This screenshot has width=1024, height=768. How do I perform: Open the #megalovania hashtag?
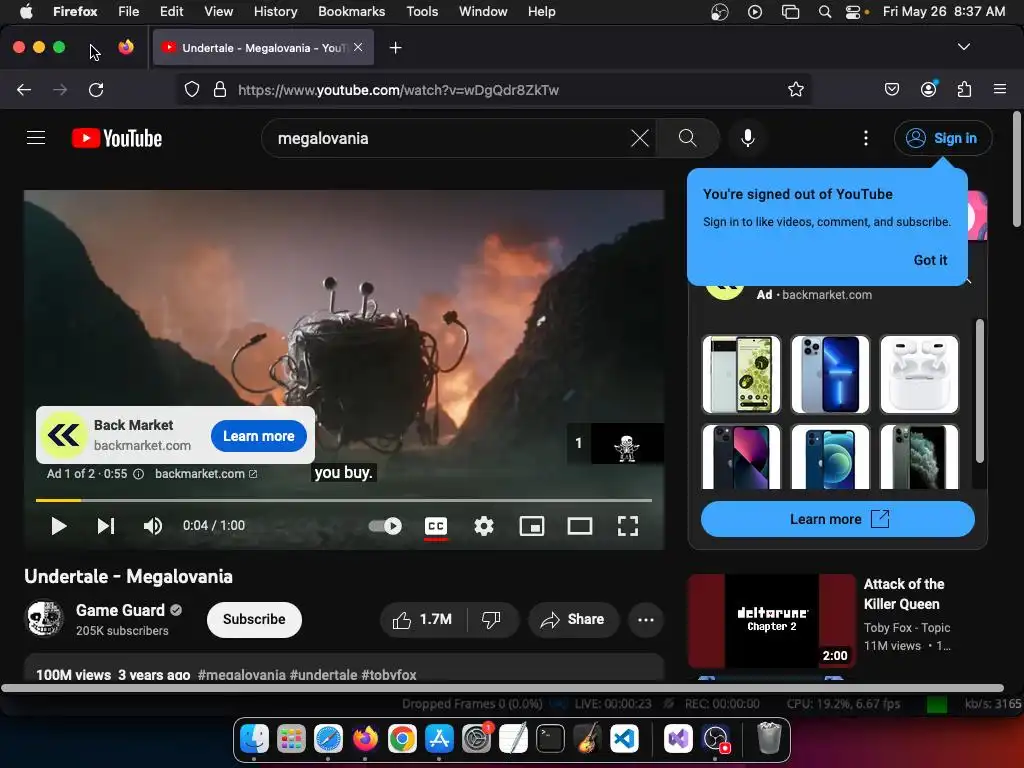click(242, 675)
